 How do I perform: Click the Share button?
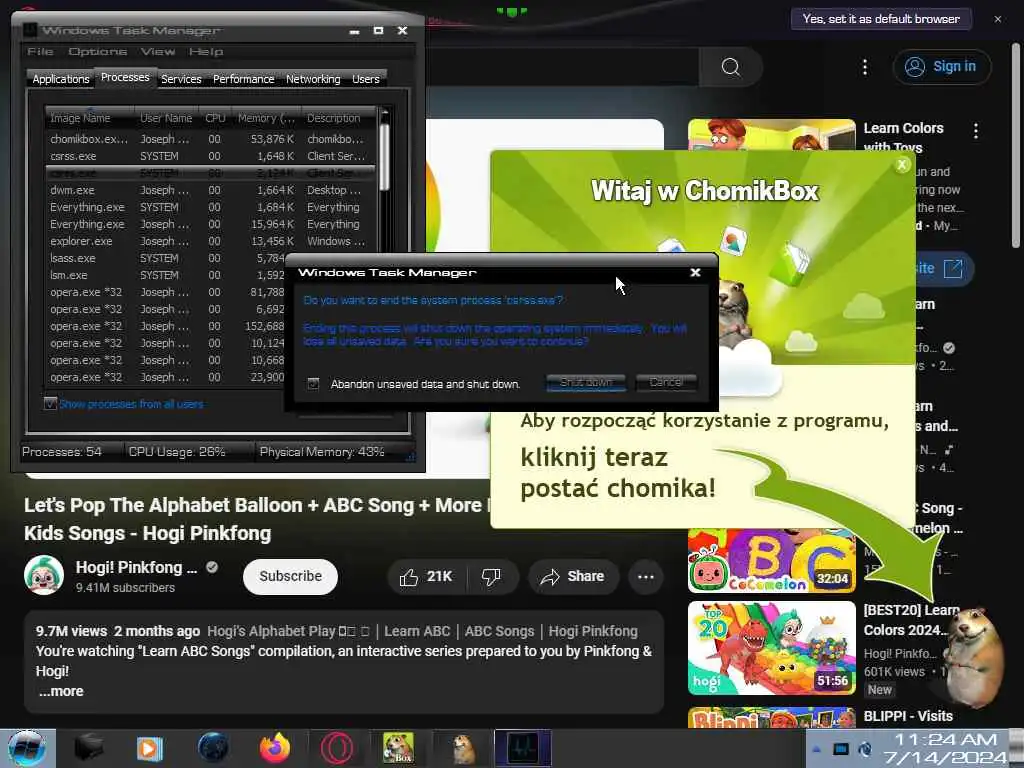click(x=573, y=577)
